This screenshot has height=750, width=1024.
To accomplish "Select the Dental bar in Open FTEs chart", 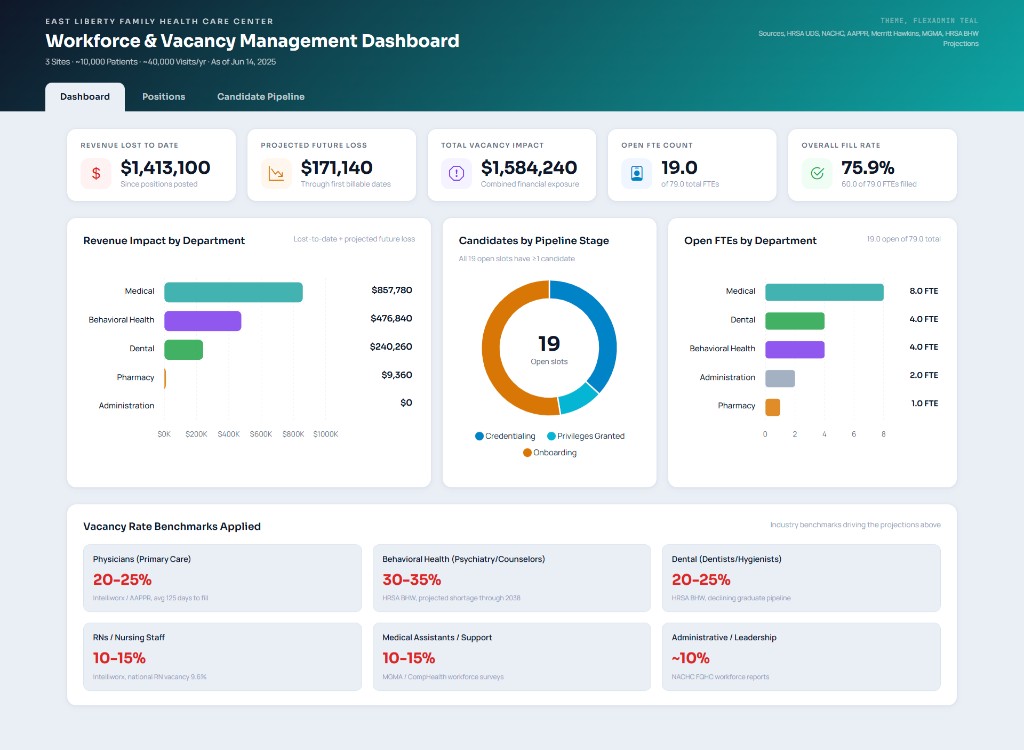I will tap(795, 321).
